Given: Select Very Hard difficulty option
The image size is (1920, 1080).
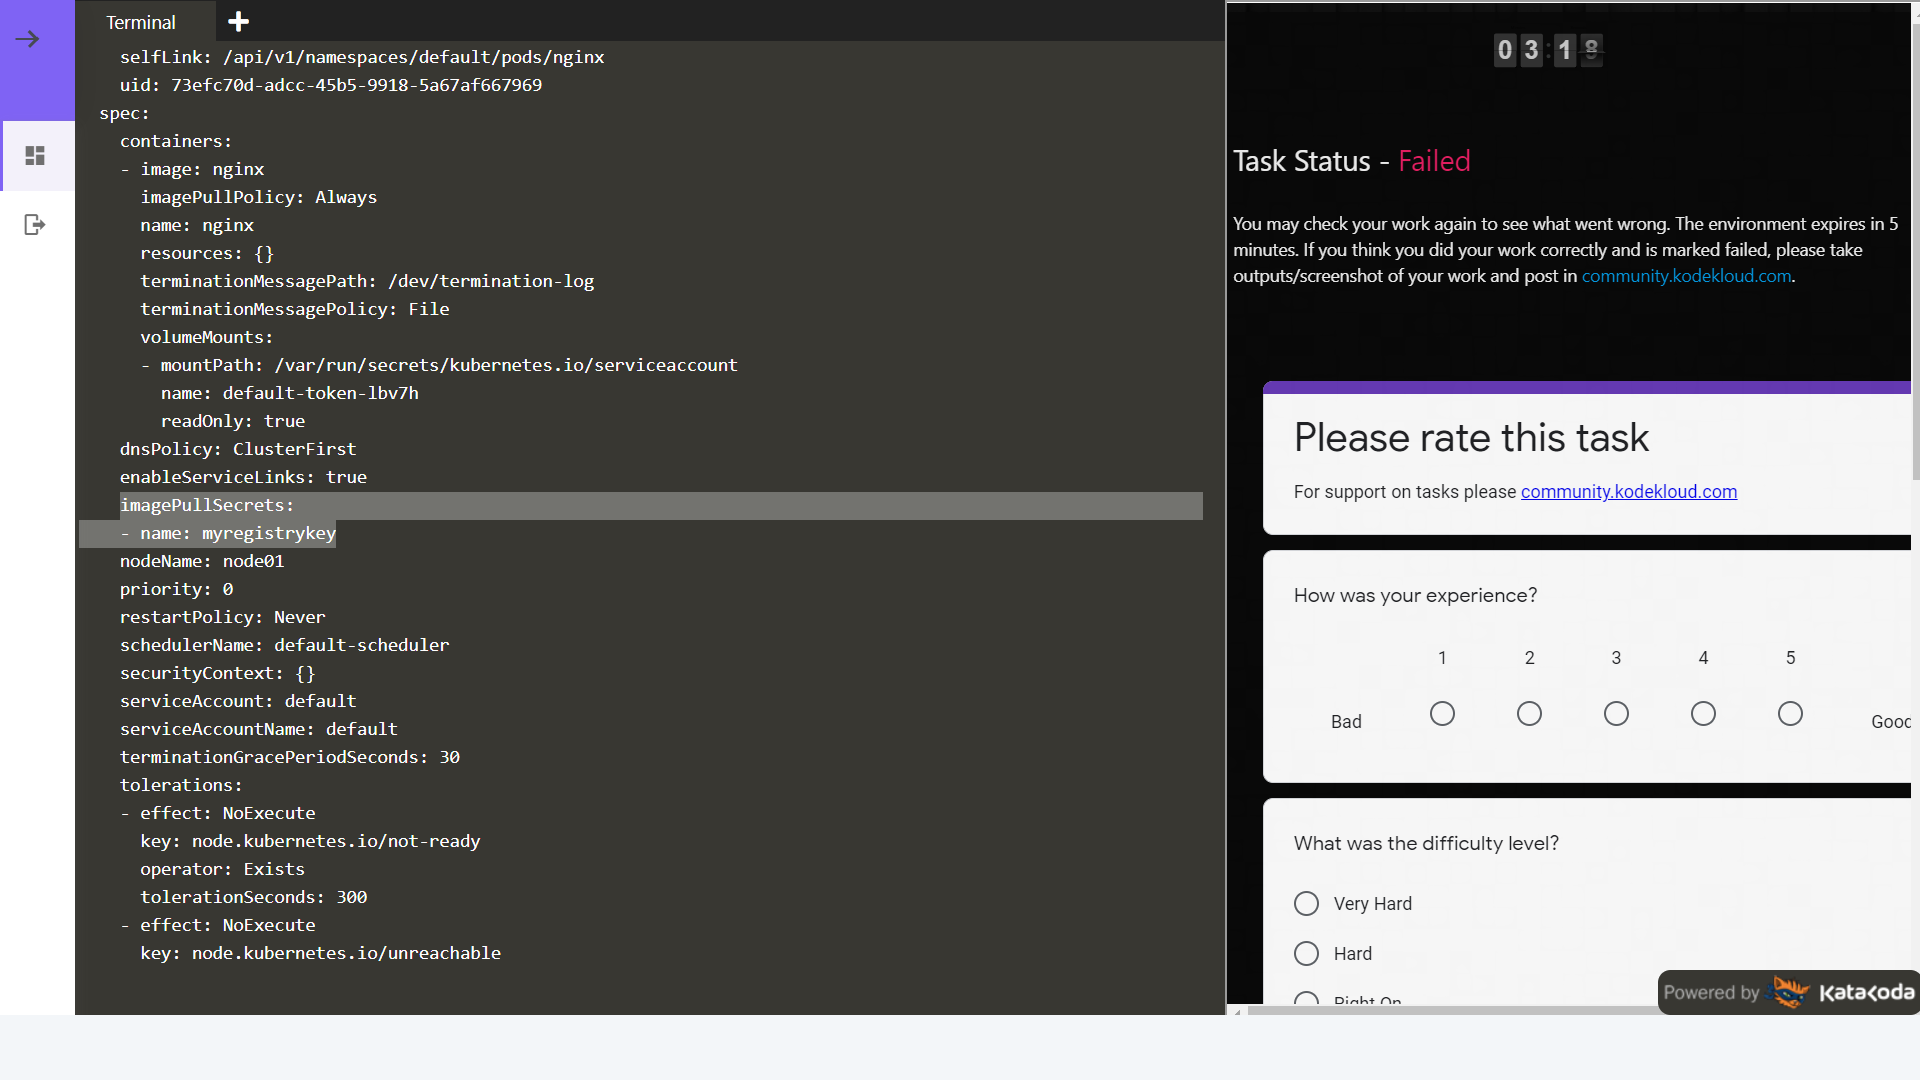Looking at the screenshot, I should pos(1306,904).
